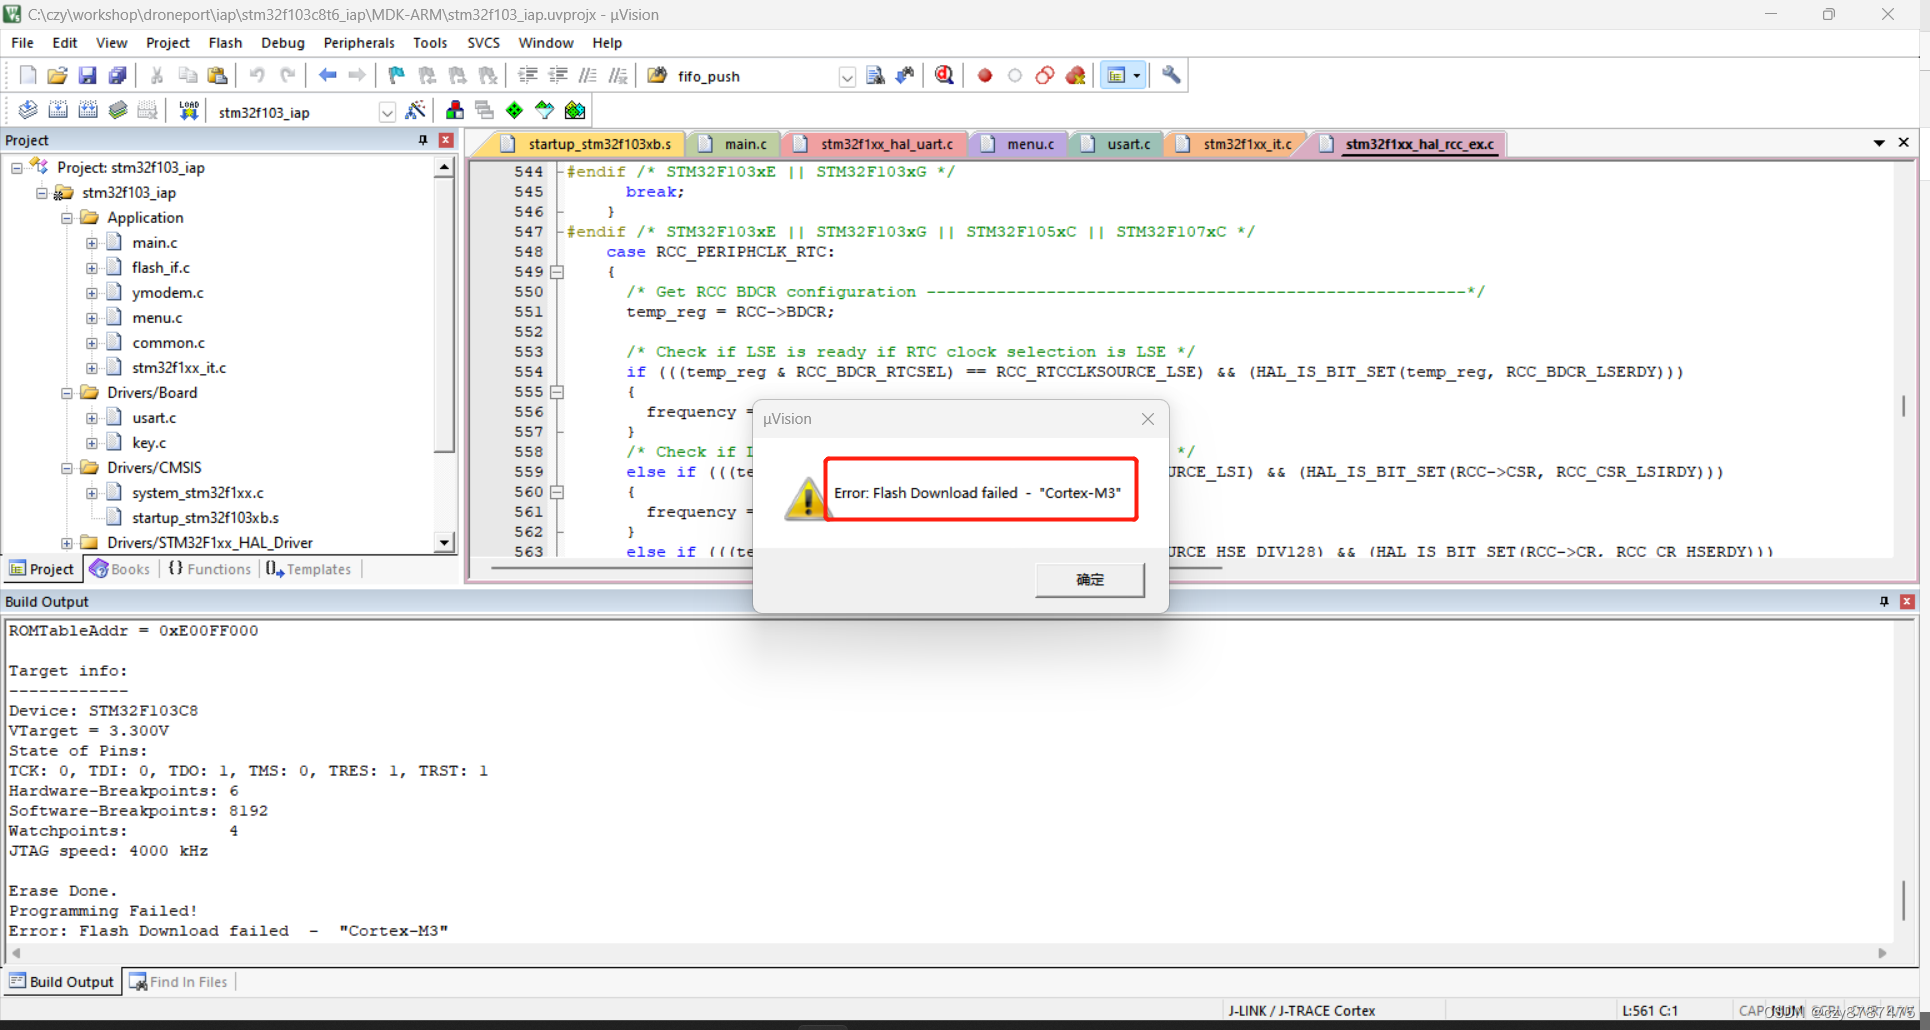This screenshot has width=1930, height=1030.
Task: Paste from clipboard toolbar icon
Action: click(x=217, y=75)
